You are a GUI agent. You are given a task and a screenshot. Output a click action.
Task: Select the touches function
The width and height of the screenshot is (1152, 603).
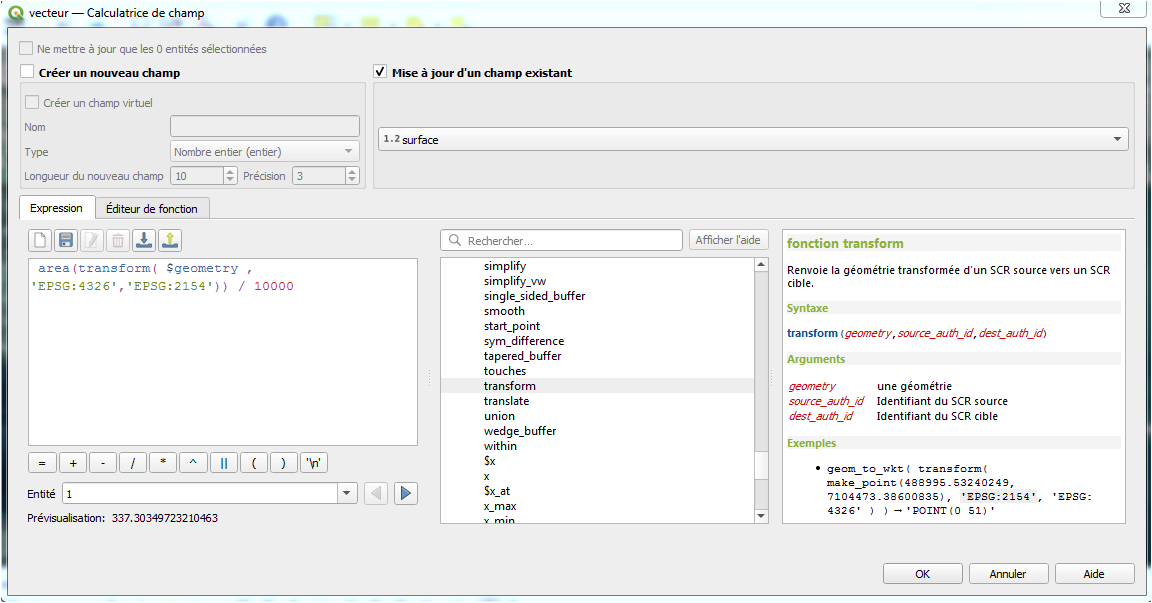505,371
